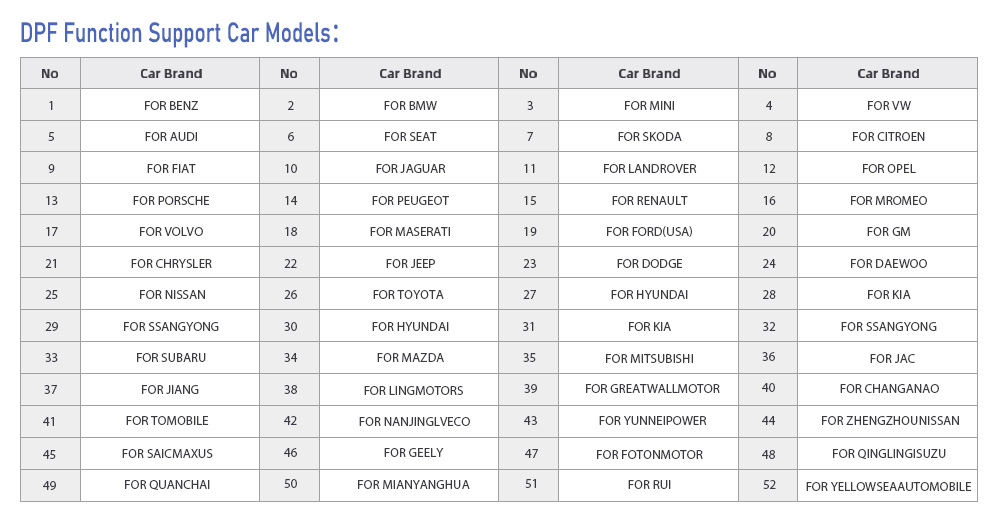
Task: Click the FOR ZHENGZHOUNISSAN cell
Action: pos(890,421)
